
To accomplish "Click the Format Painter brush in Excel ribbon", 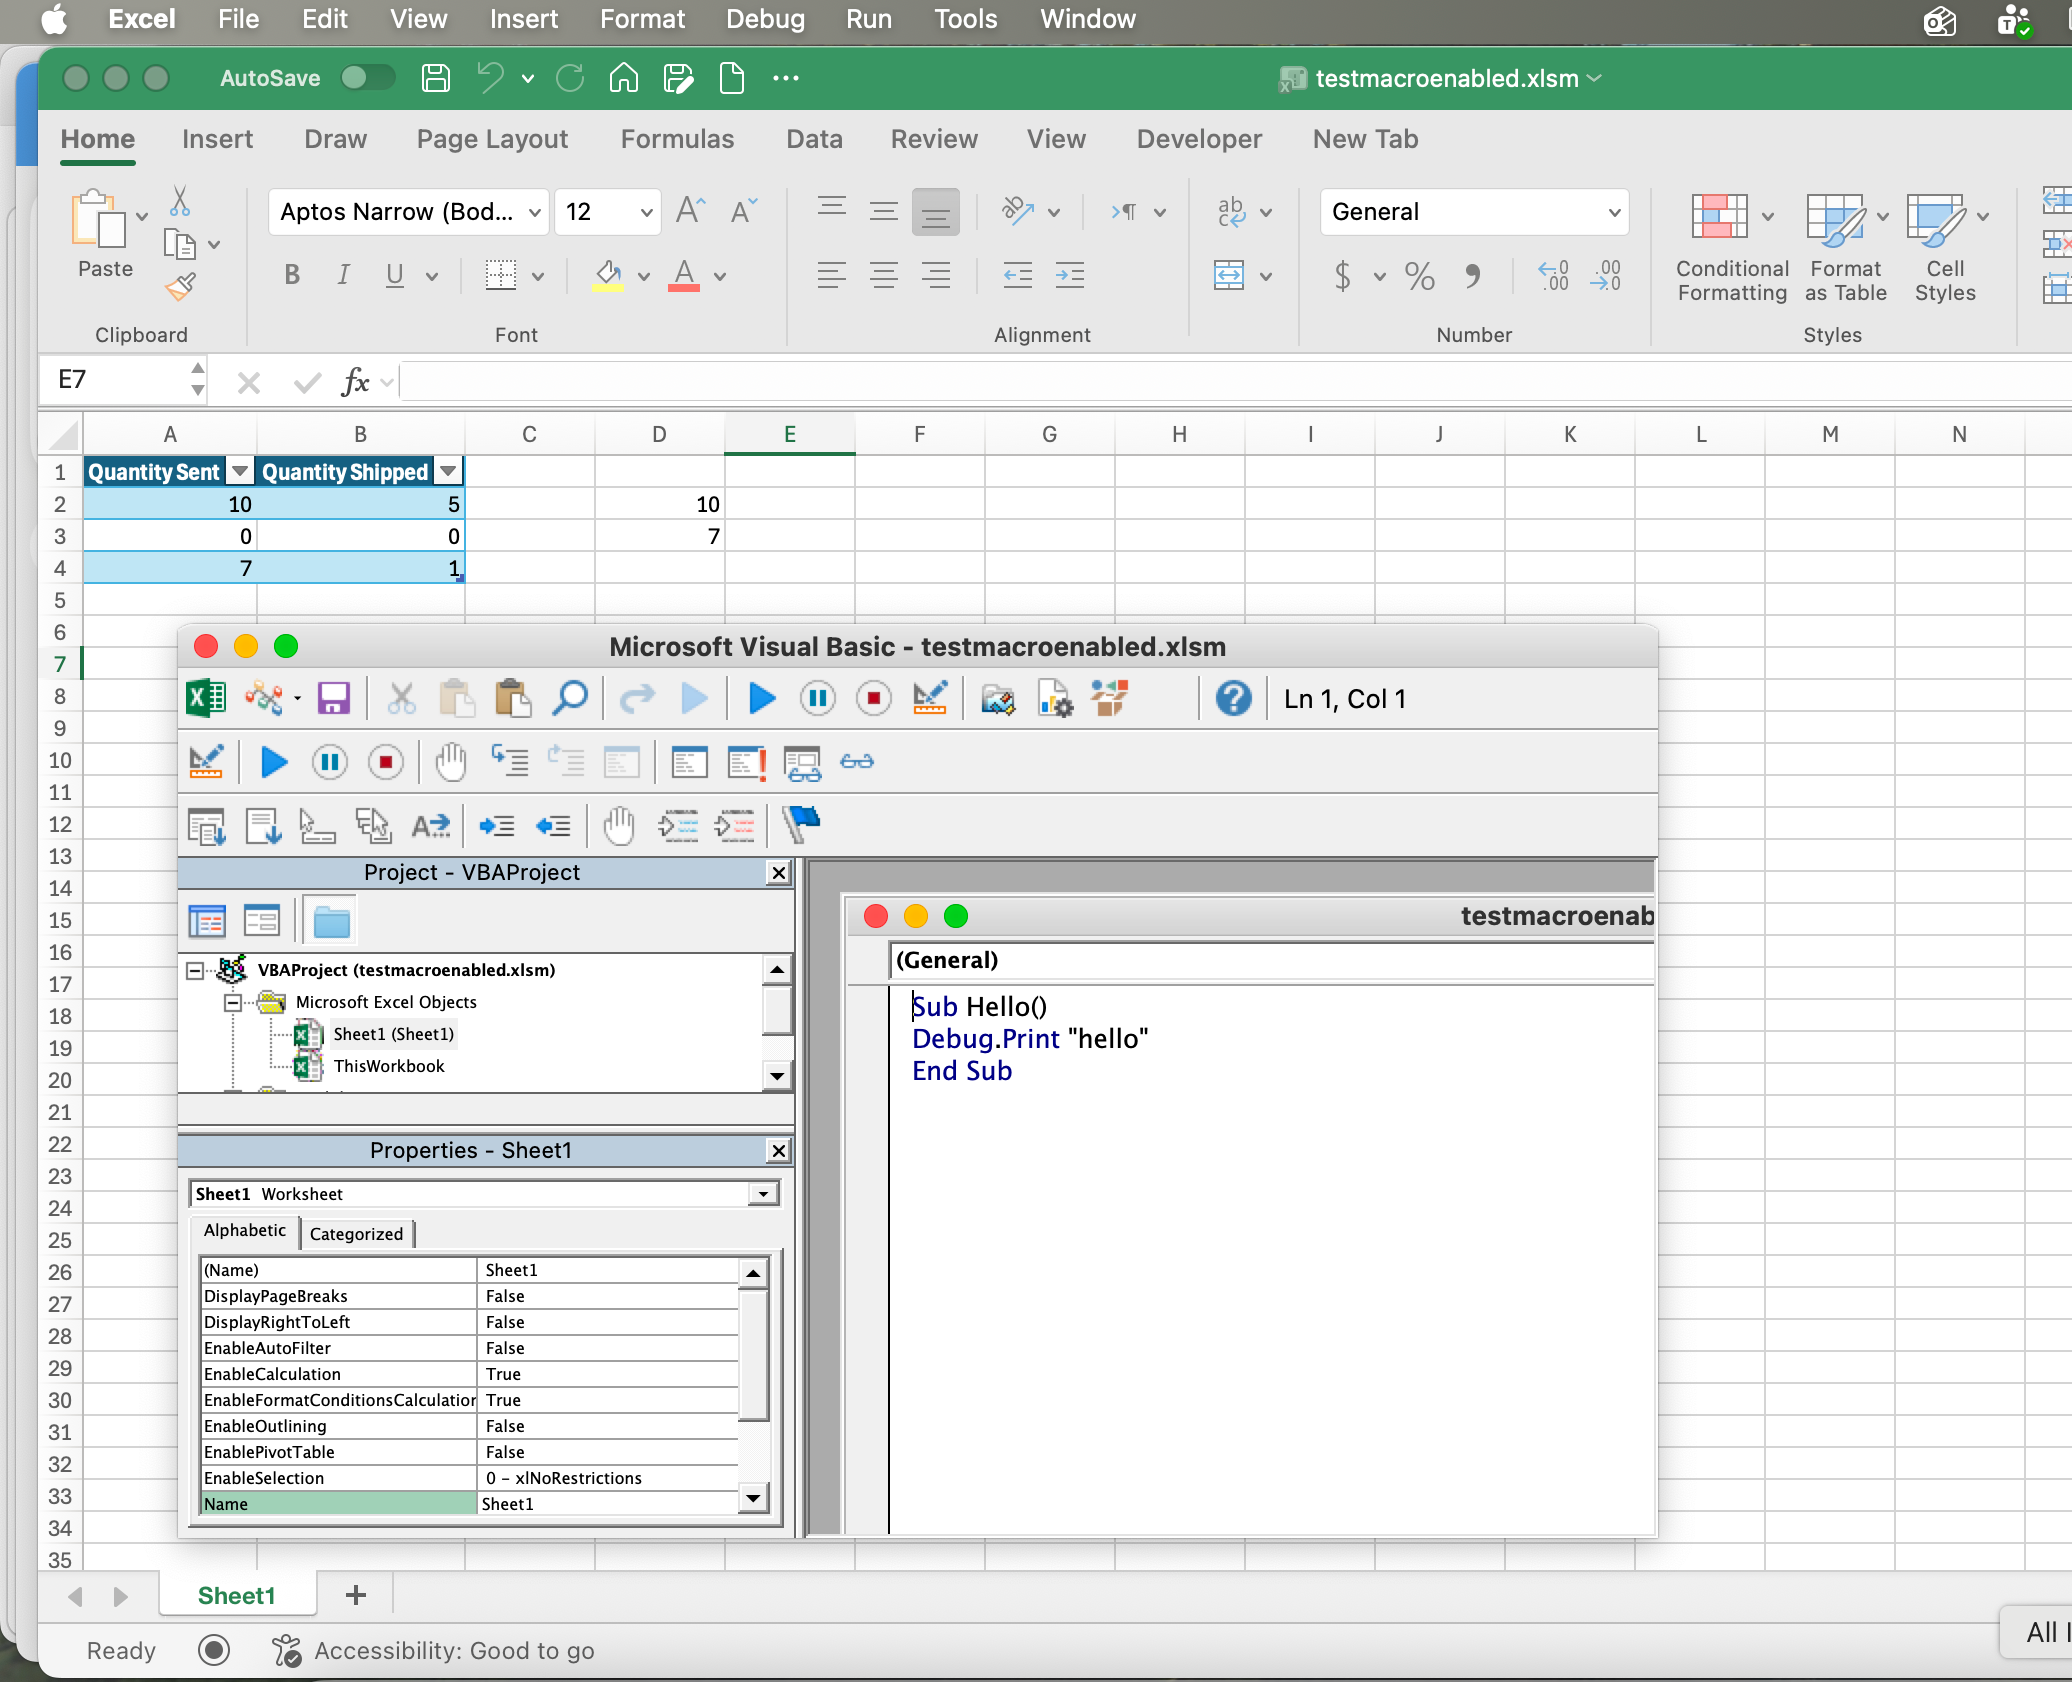I will (180, 287).
